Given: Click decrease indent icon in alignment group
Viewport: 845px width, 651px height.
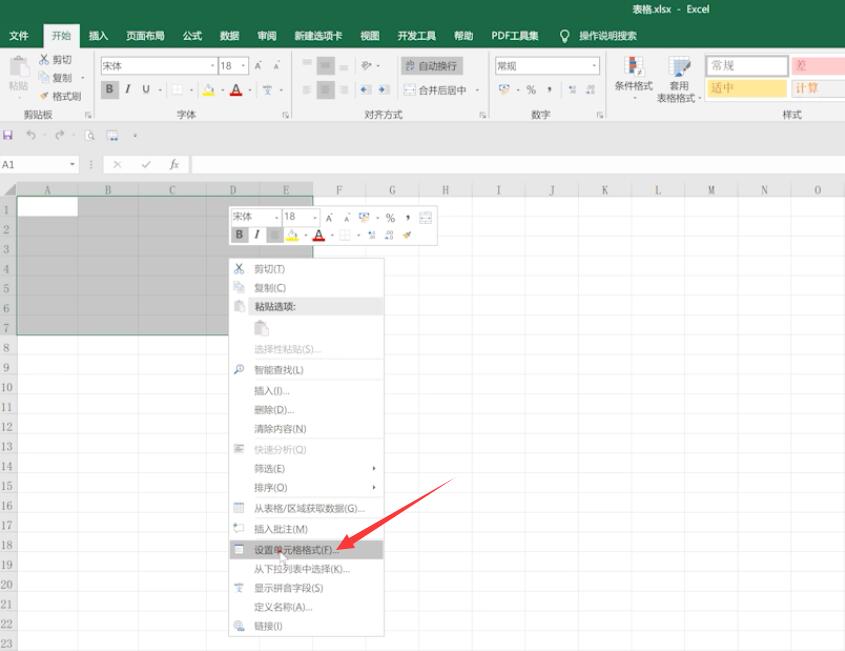Looking at the screenshot, I should point(365,89).
